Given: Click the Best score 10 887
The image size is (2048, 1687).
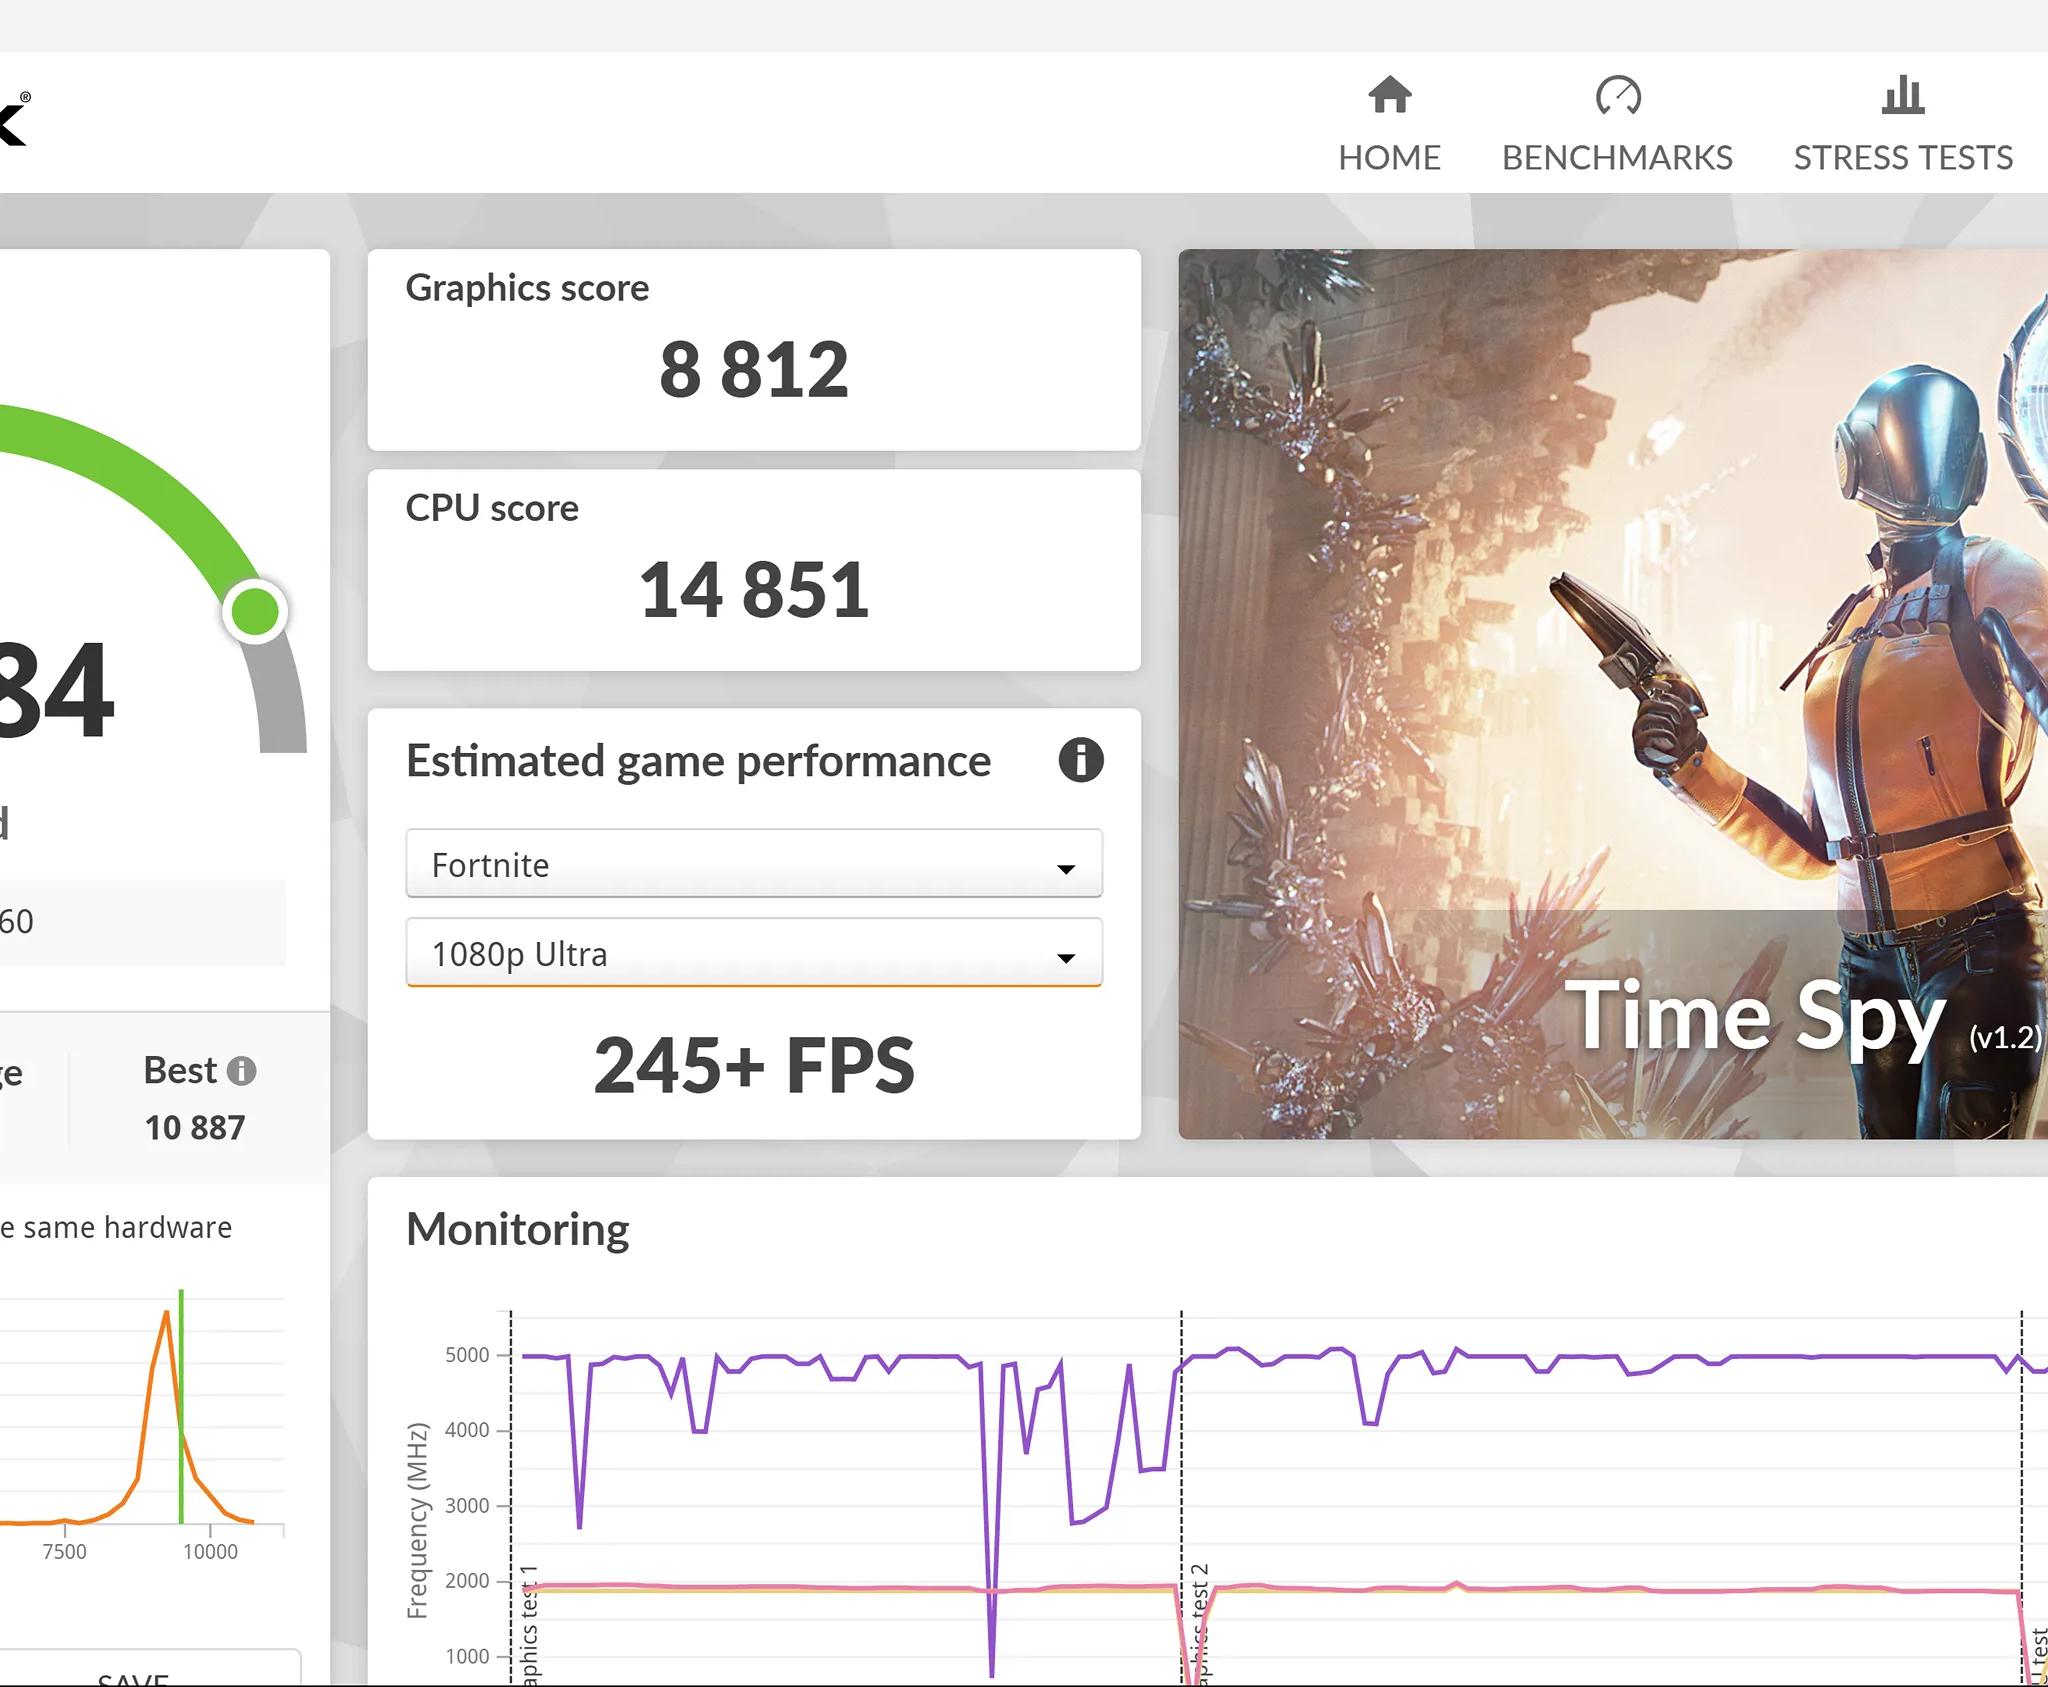Looking at the screenshot, I should pos(195,1128).
